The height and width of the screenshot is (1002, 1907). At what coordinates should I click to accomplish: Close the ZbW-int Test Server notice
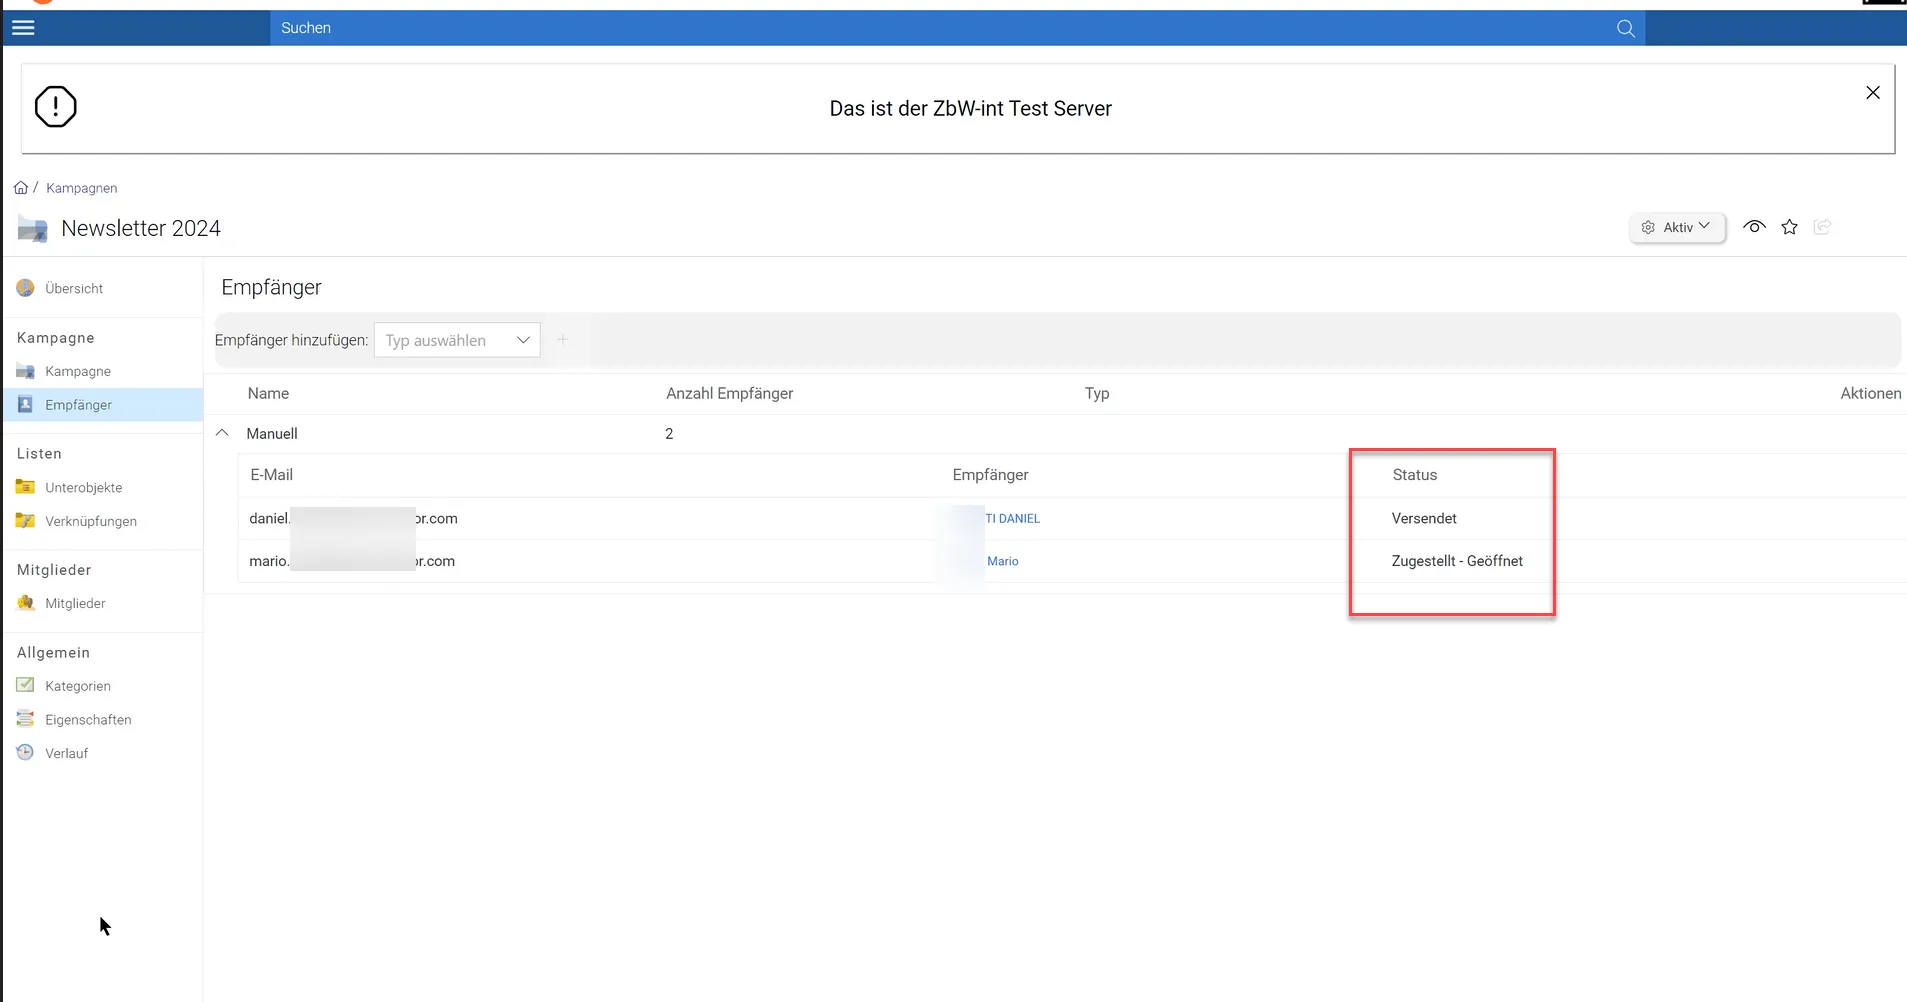coord(1873,92)
